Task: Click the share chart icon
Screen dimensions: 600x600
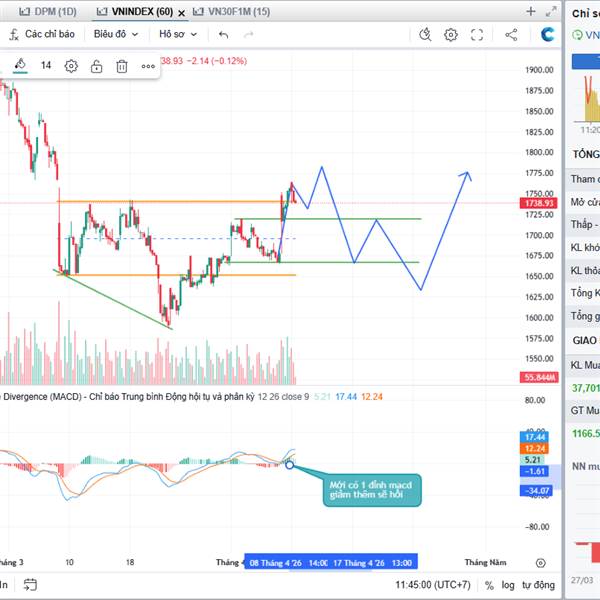Action: (512, 34)
